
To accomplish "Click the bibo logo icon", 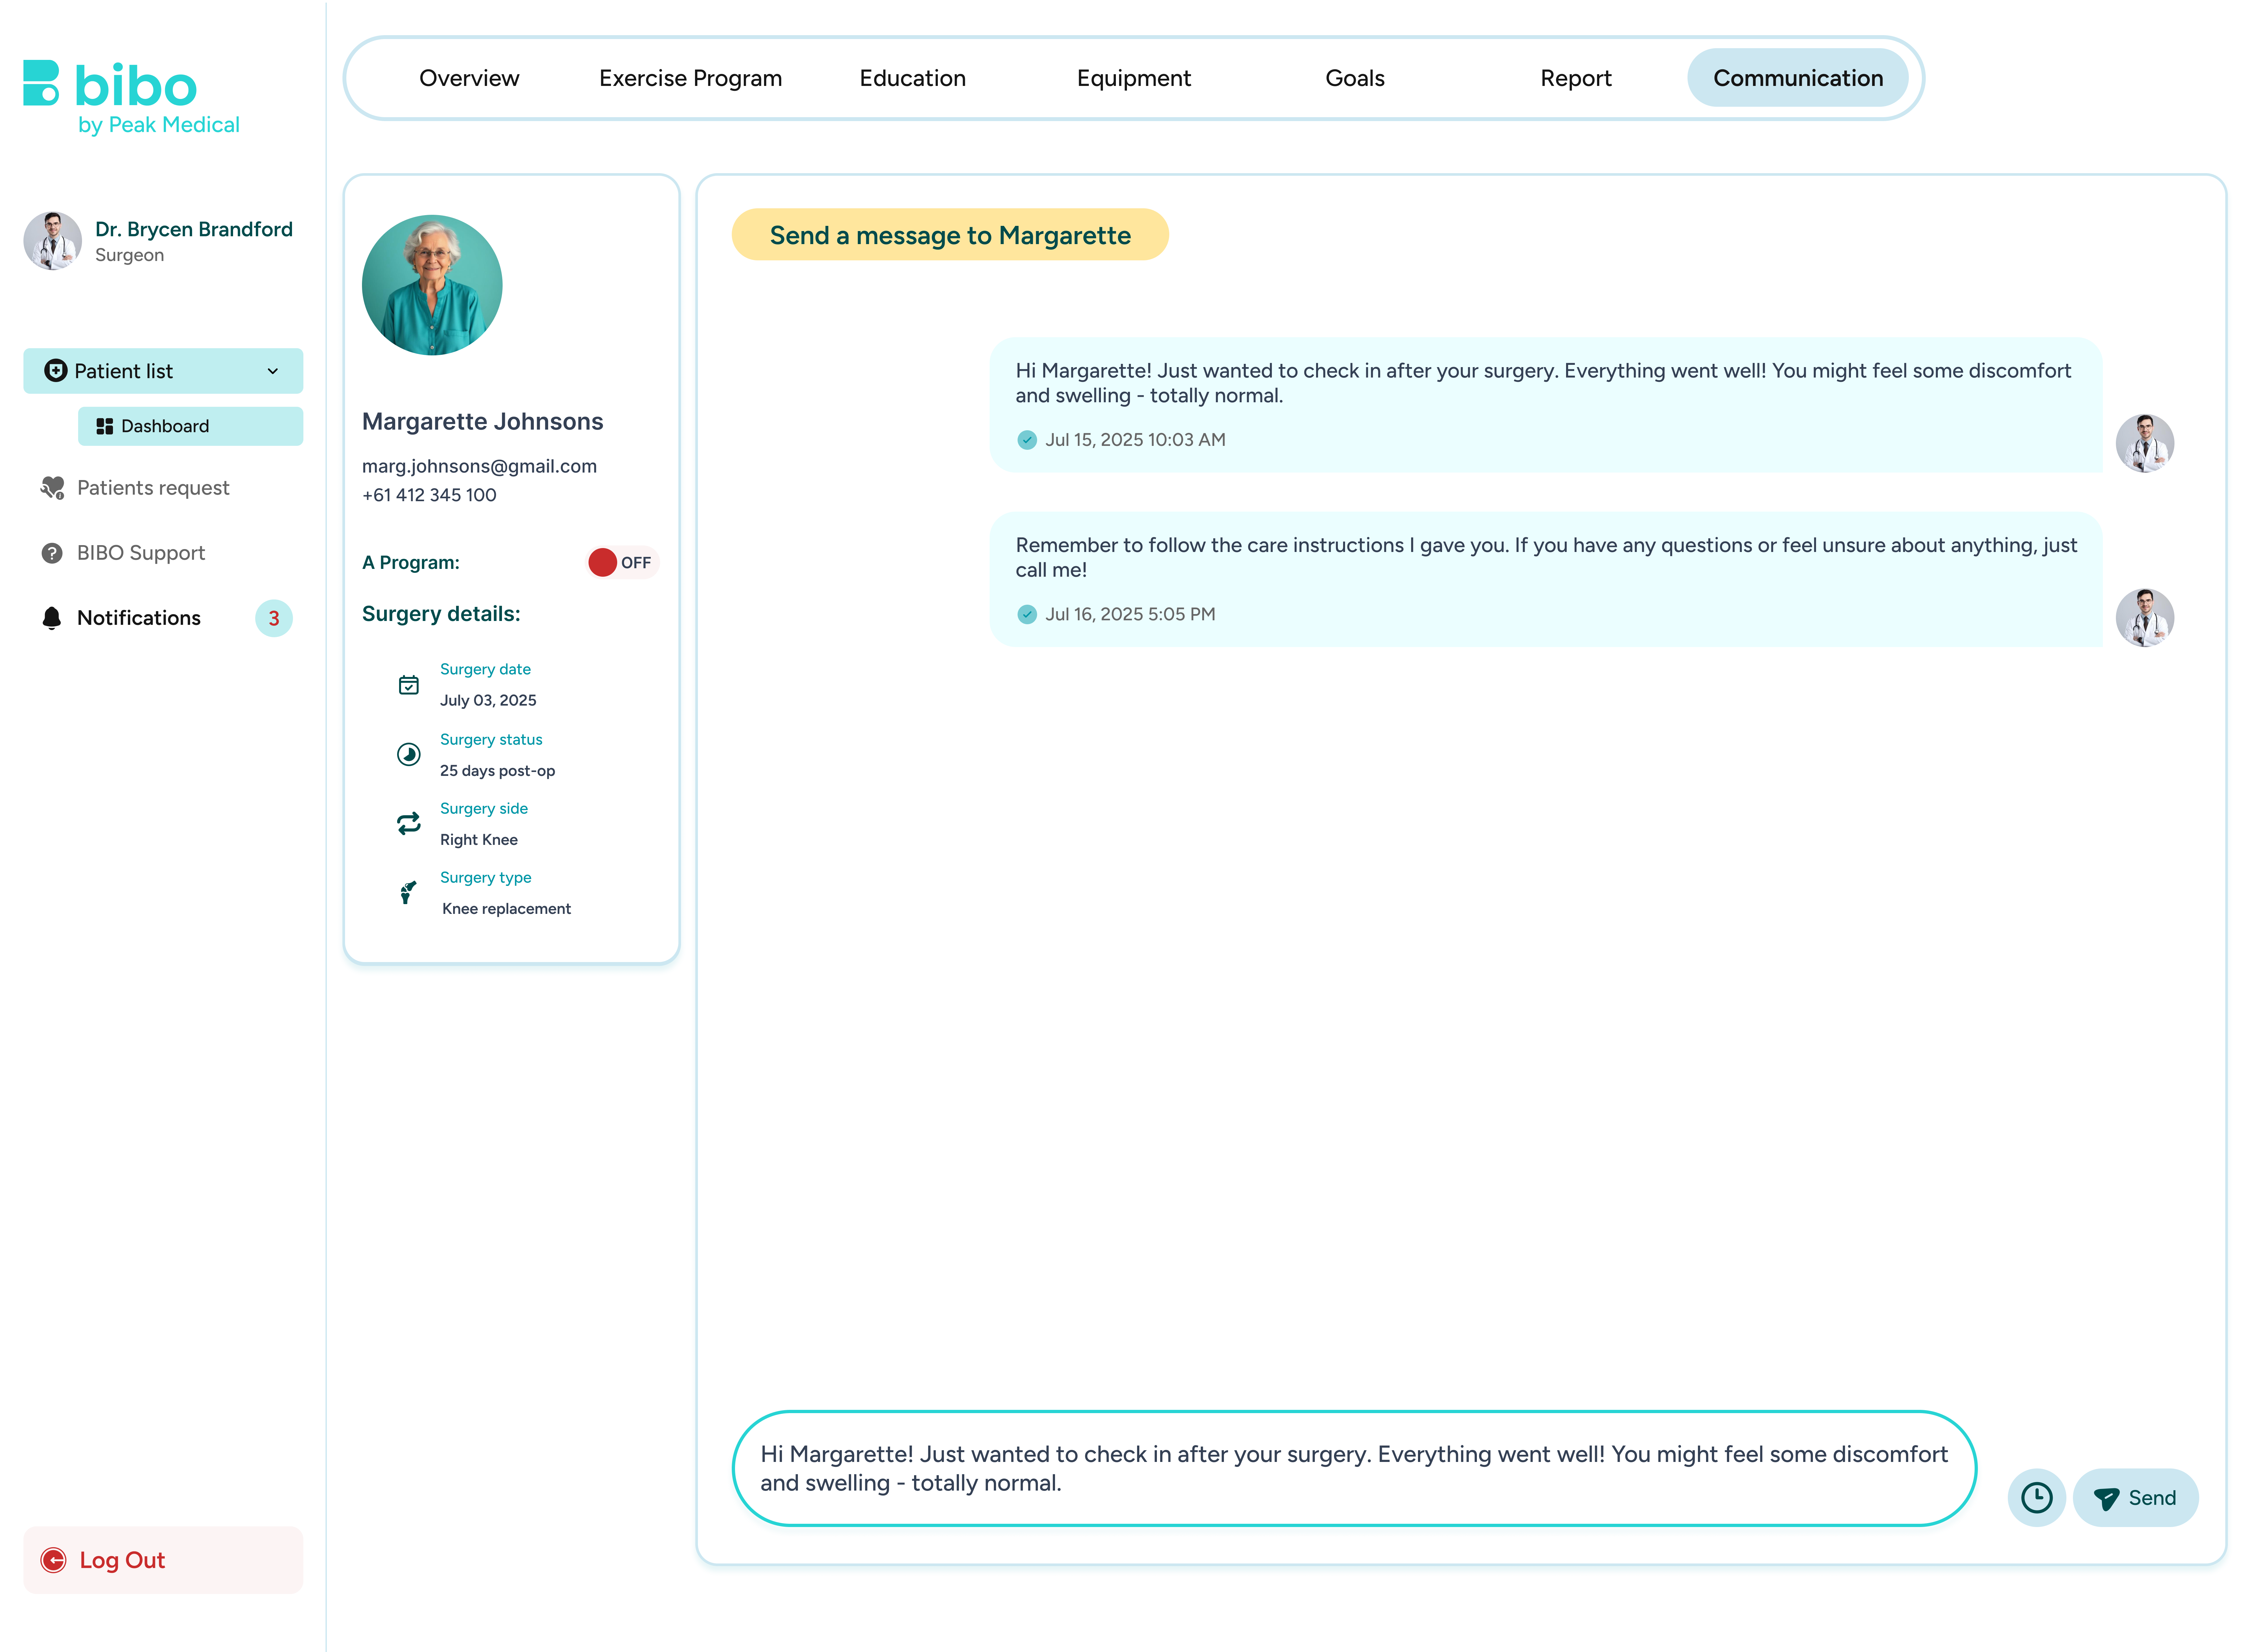I will (41, 83).
